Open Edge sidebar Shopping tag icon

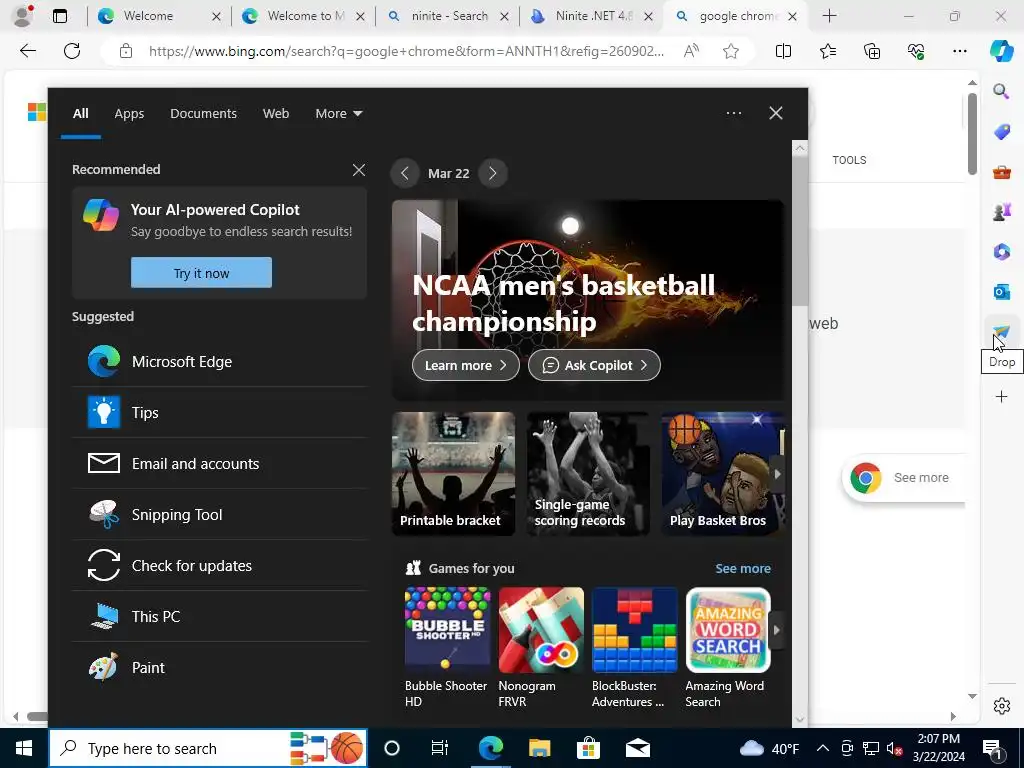click(1001, 132)
